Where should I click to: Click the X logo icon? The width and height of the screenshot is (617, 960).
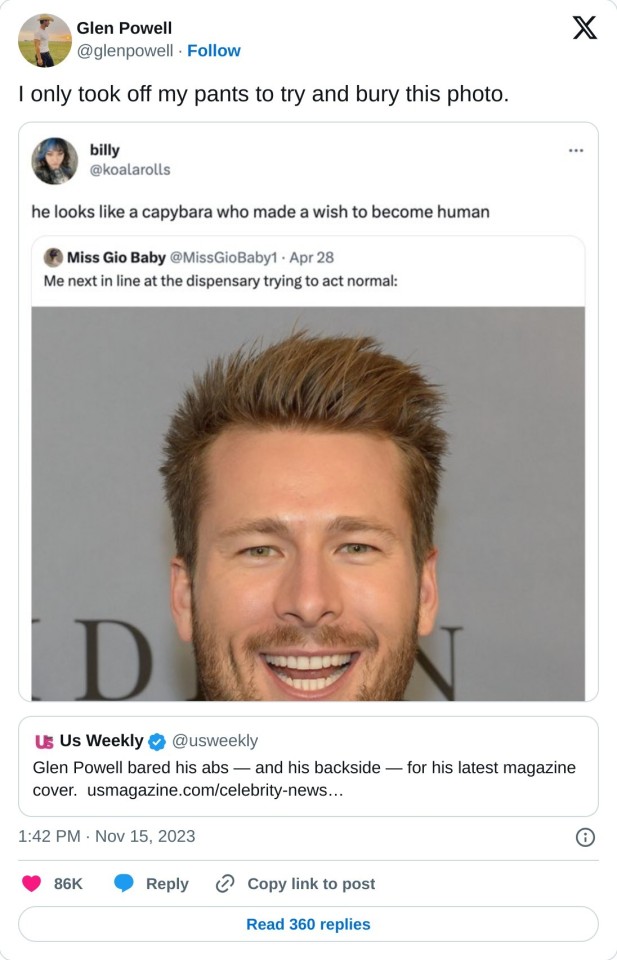click(x=584, y=28)
